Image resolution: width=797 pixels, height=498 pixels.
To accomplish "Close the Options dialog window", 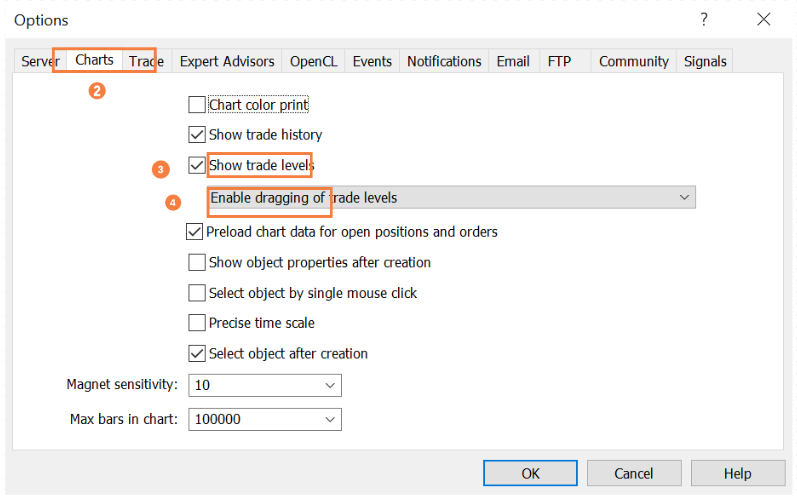I will [764, 19].
